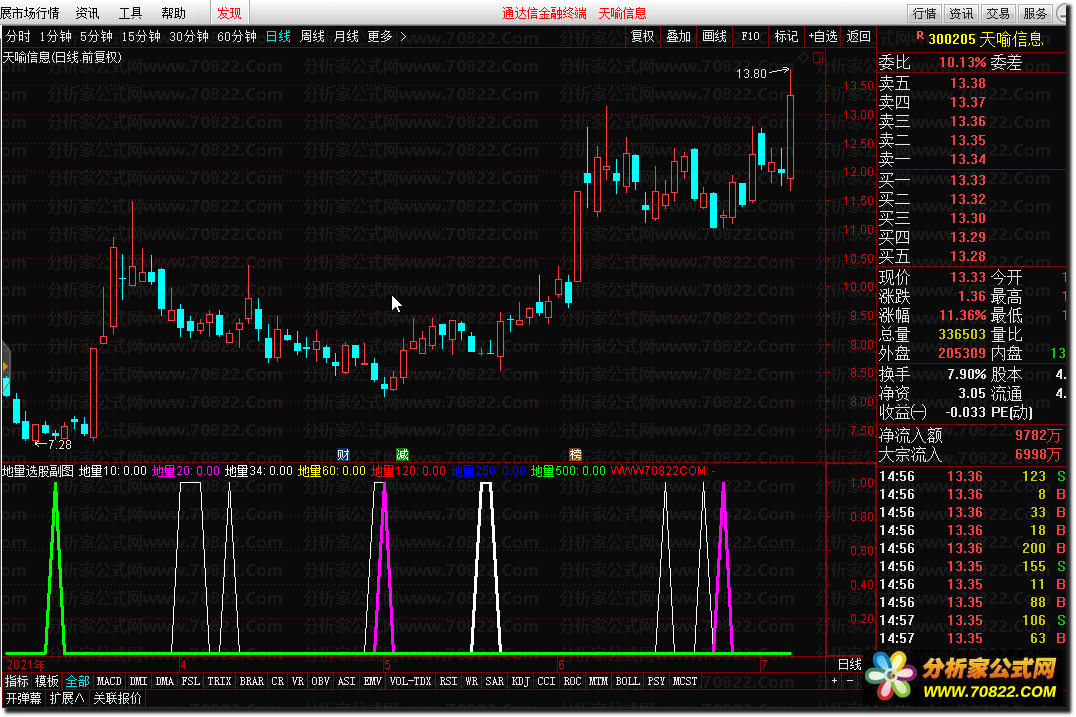The image size is (1076, 717).
Task: Click the 资讯 button at top right
Action: coord(961,13)
